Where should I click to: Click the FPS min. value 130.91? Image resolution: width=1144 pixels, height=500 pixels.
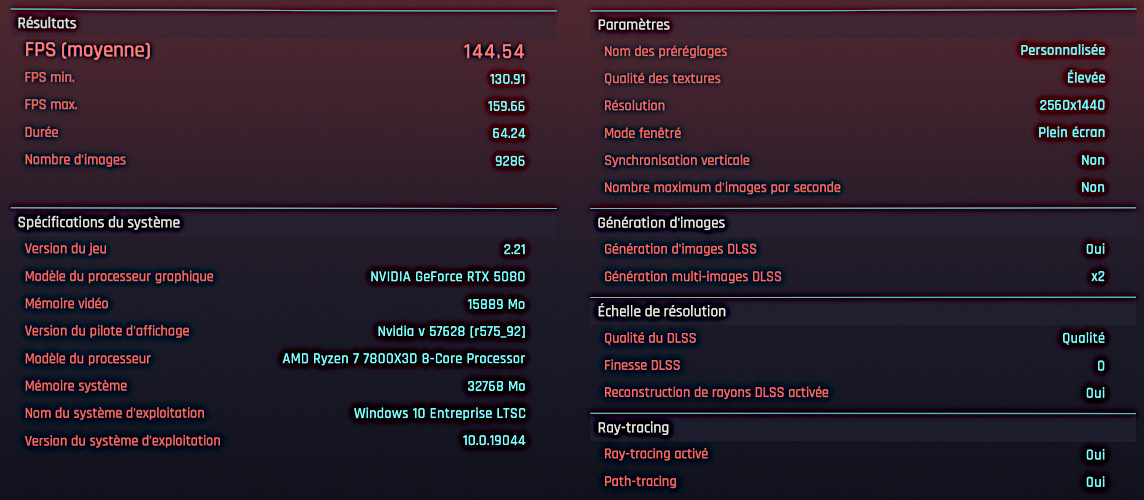point(507,79)
